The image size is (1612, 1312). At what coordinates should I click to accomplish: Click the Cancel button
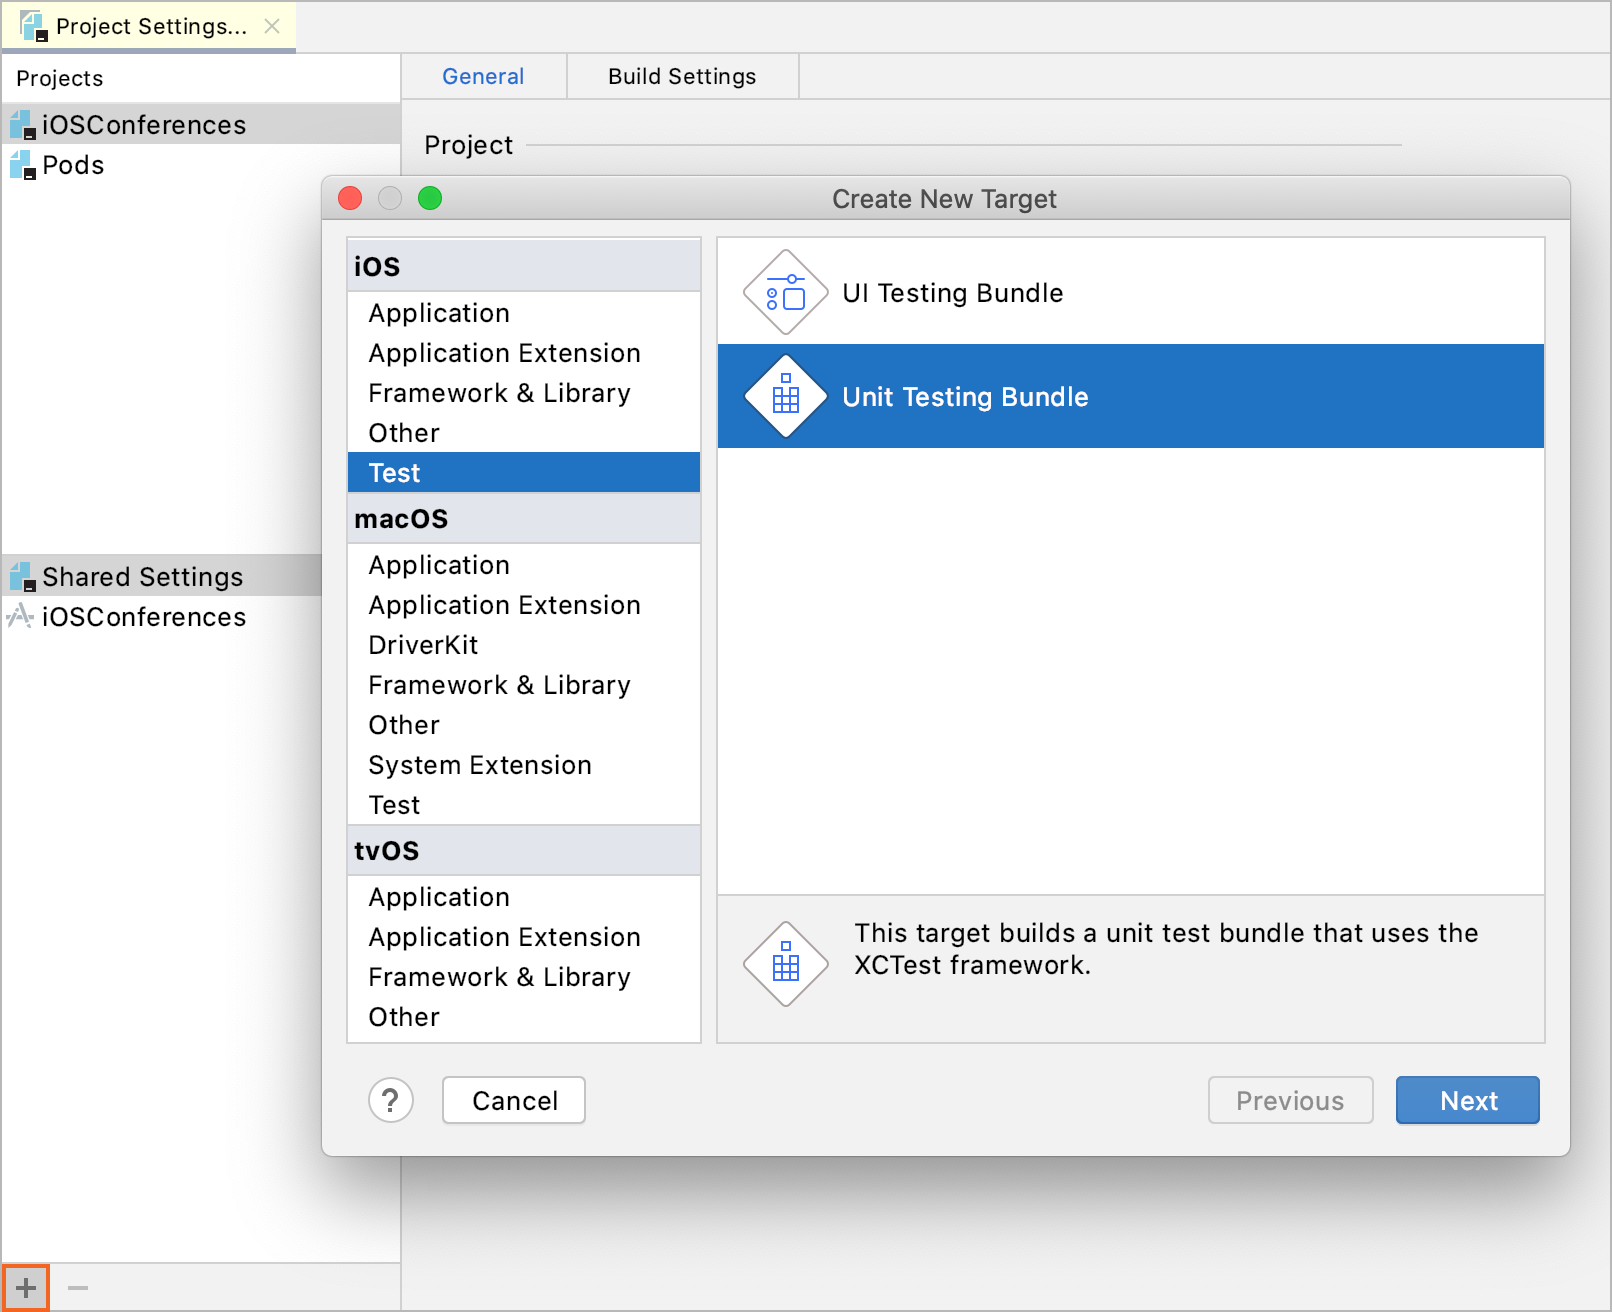click(x=514, y=1100)
